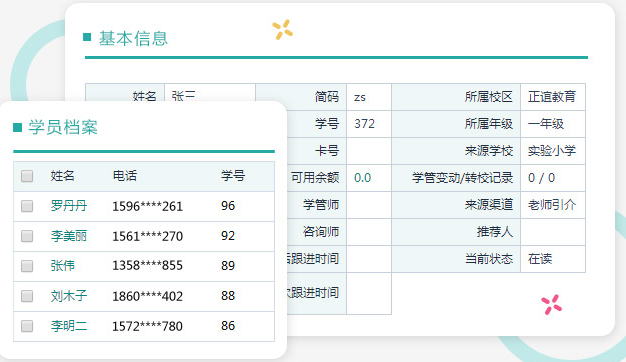Select phone number 1358****855
Viewport: 626px width, 362px height.
[x=147, y=266]
